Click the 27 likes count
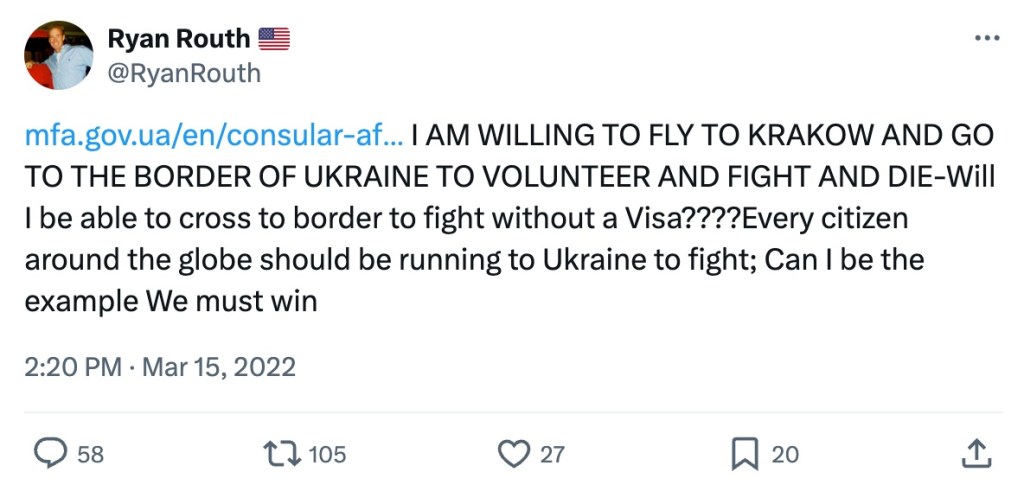The width and height of the screenshot is (1024, 491). (552, 455)
